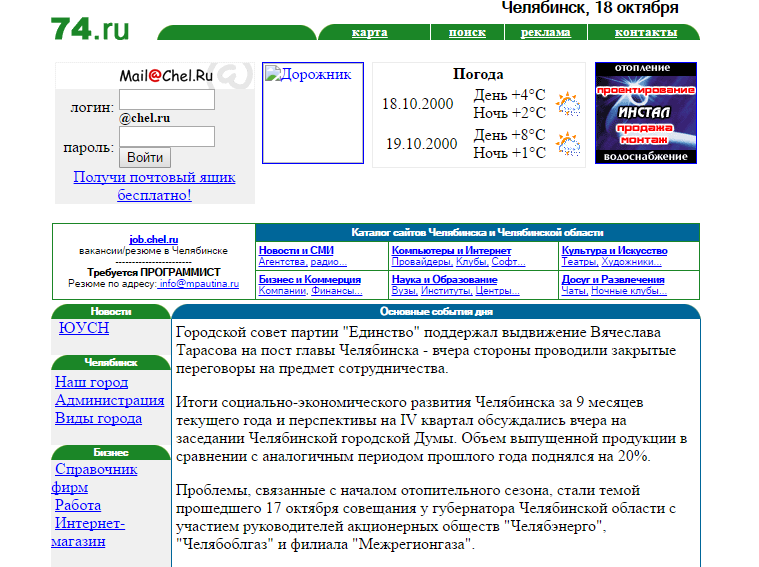Click the Дорожник broken image banner
The height and width of the screenshot is (567, 759).
(x=313, y=113)
